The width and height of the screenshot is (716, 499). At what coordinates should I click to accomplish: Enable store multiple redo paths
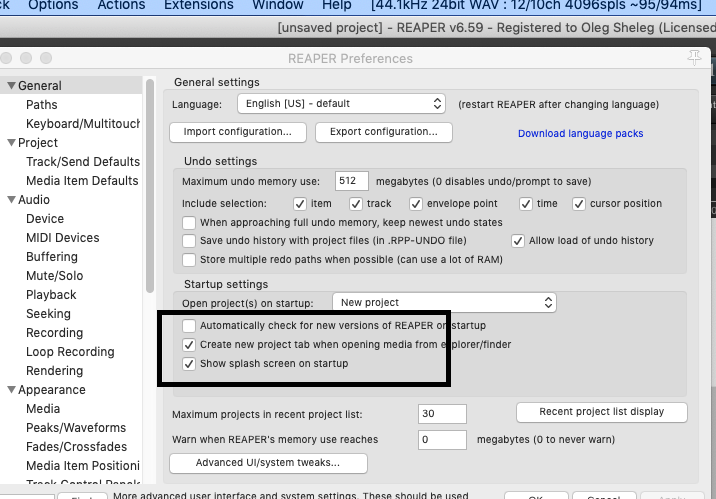pyautogui.click(x=189, y=260)
